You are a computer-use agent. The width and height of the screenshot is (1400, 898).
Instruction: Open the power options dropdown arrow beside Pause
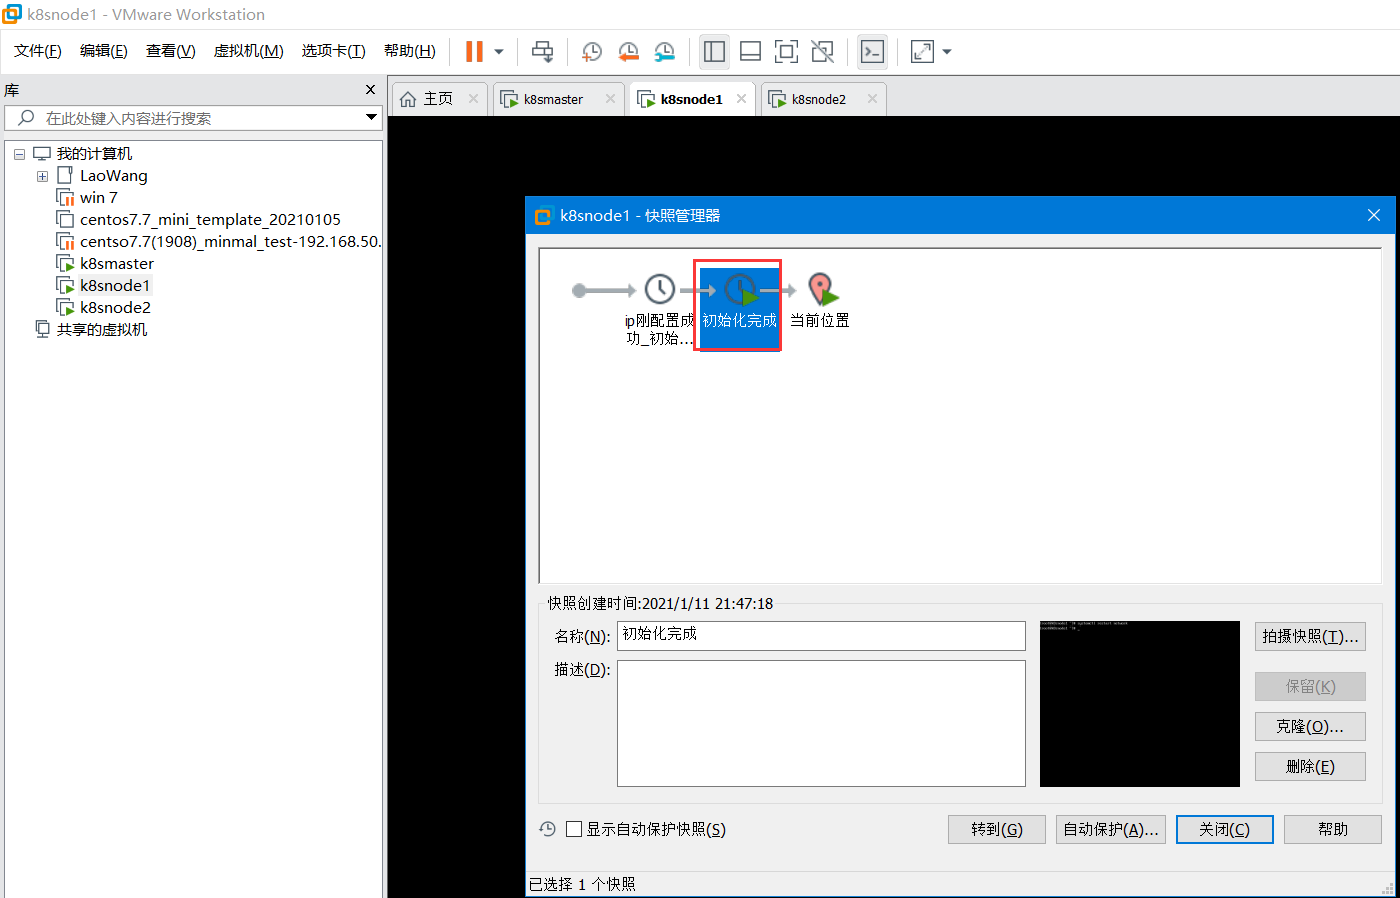499,52
